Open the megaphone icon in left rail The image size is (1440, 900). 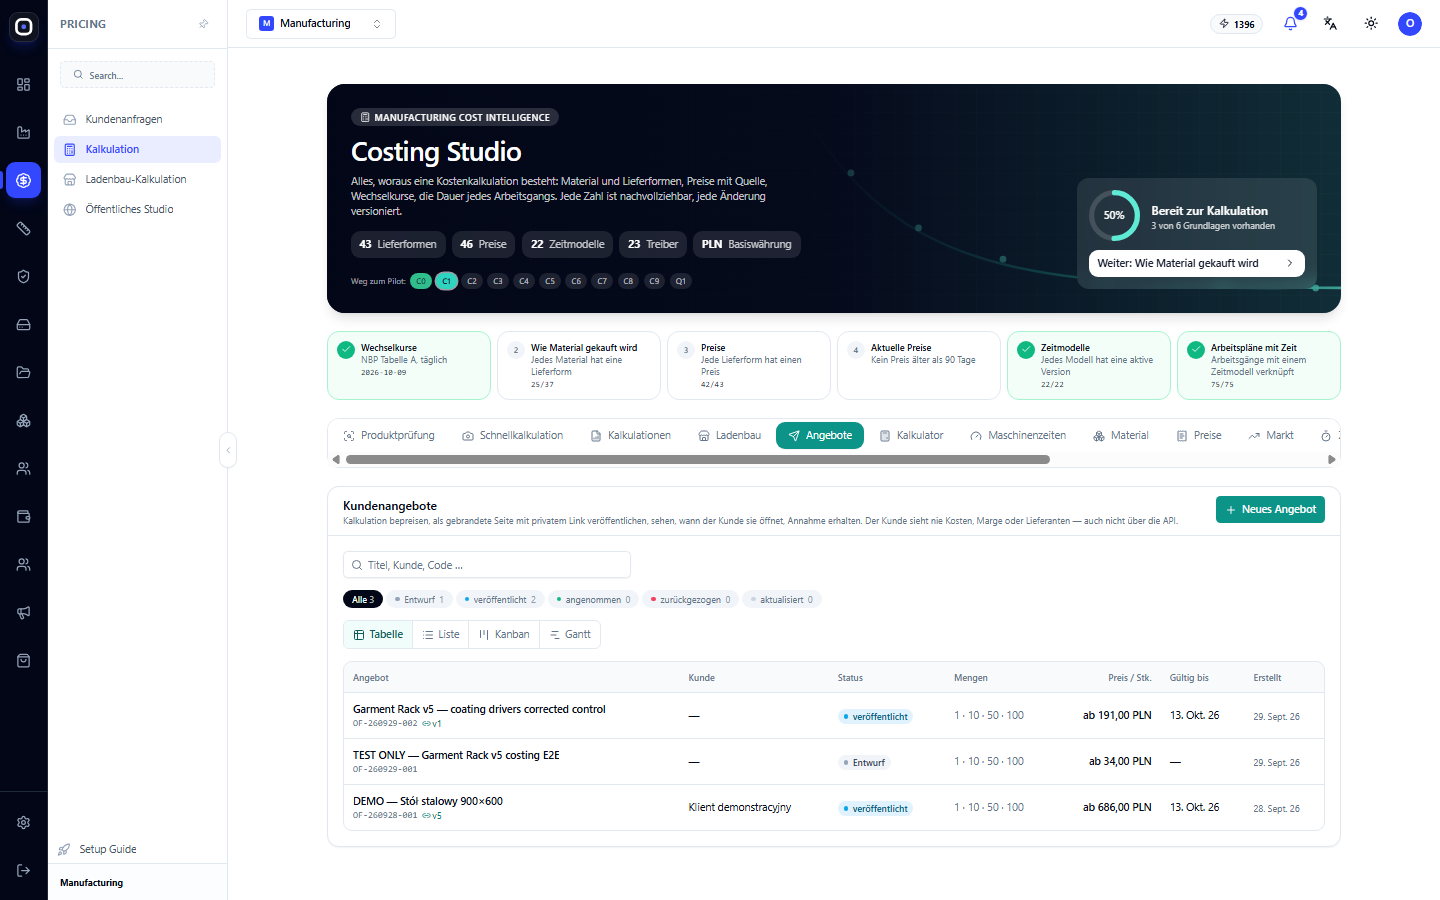pyautogui.click(x=24, y=613)
